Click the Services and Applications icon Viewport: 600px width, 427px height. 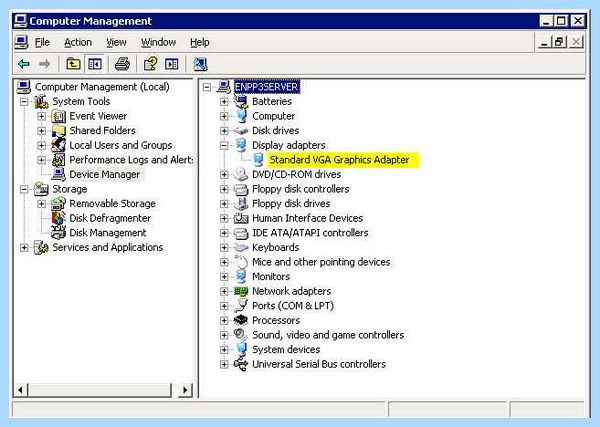click(41, 248)
